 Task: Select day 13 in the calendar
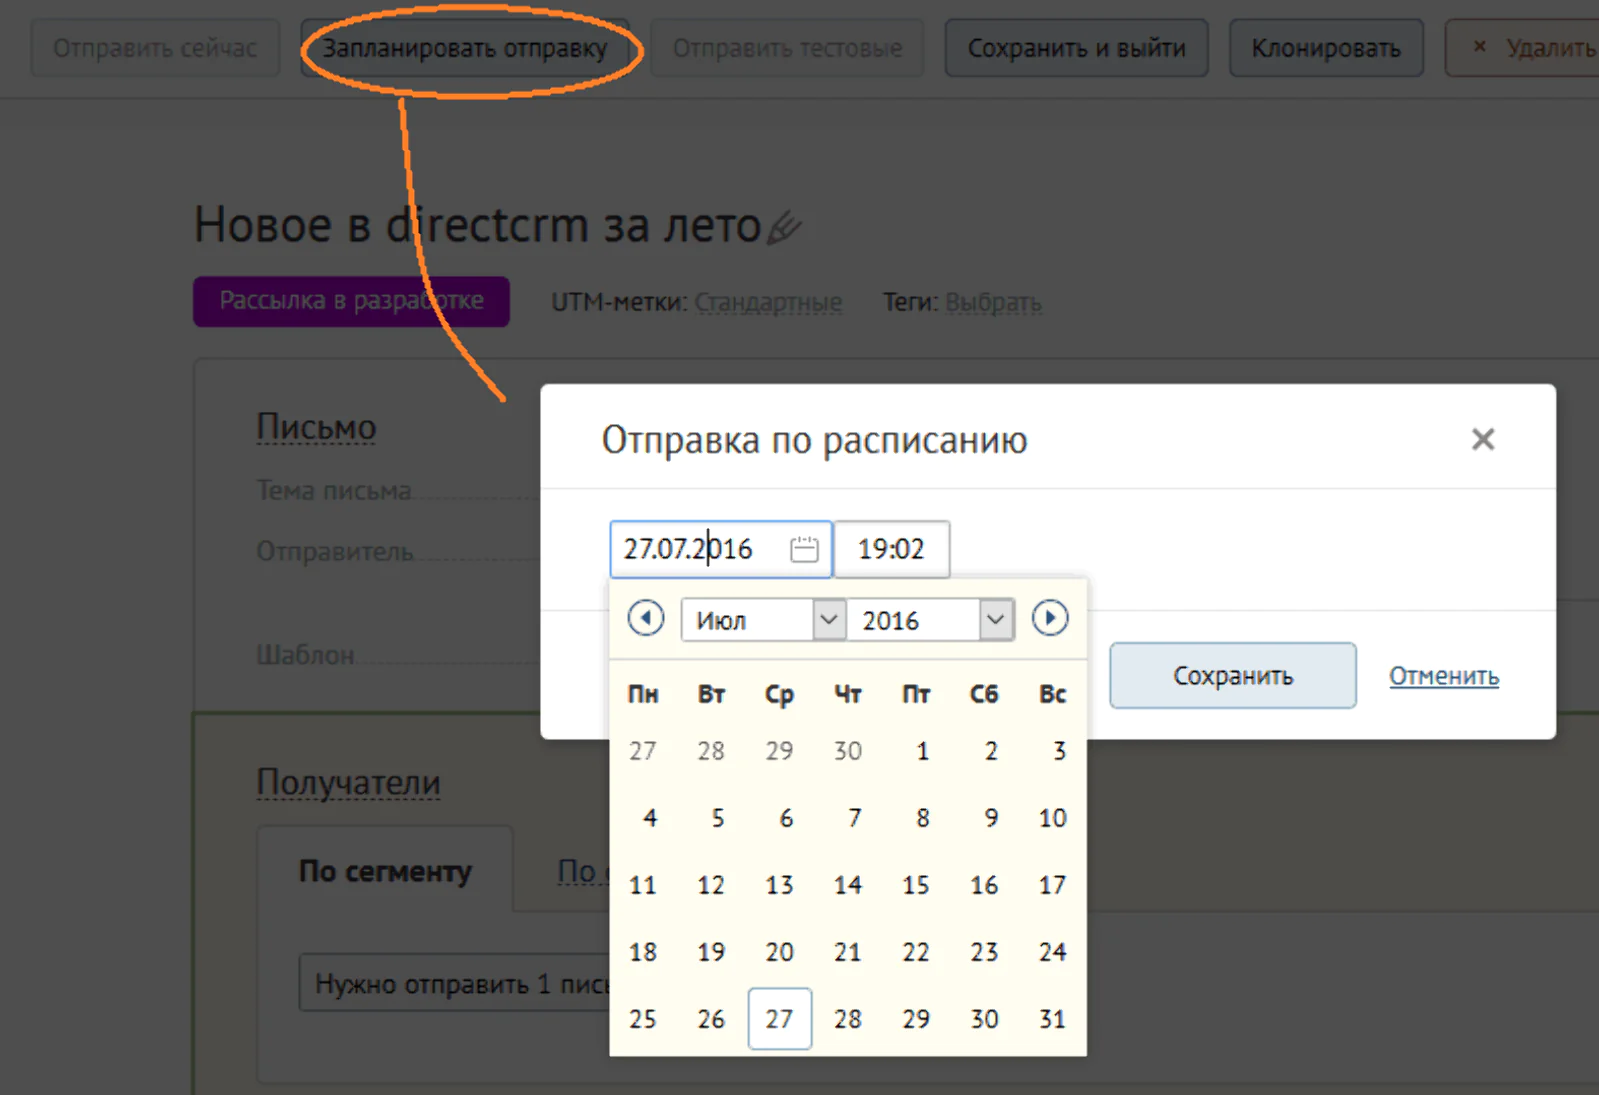[780, 885]
